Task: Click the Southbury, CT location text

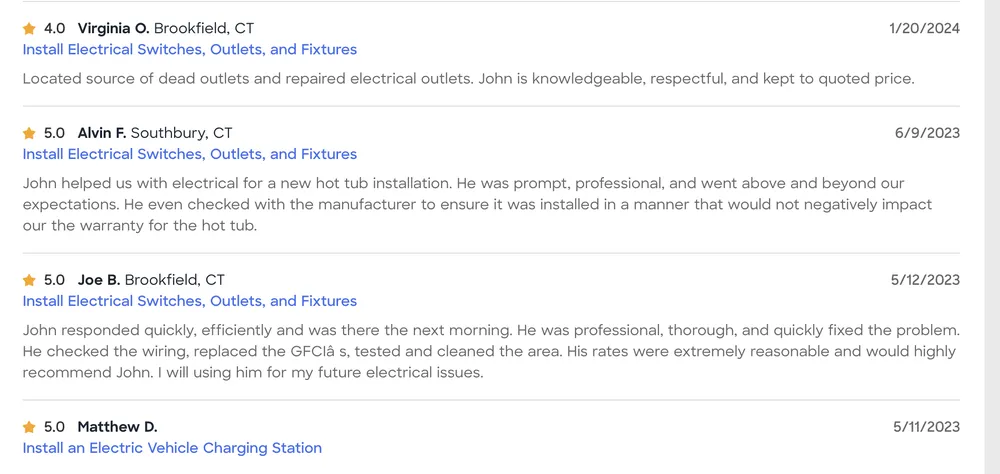Action: click(181, 133)
